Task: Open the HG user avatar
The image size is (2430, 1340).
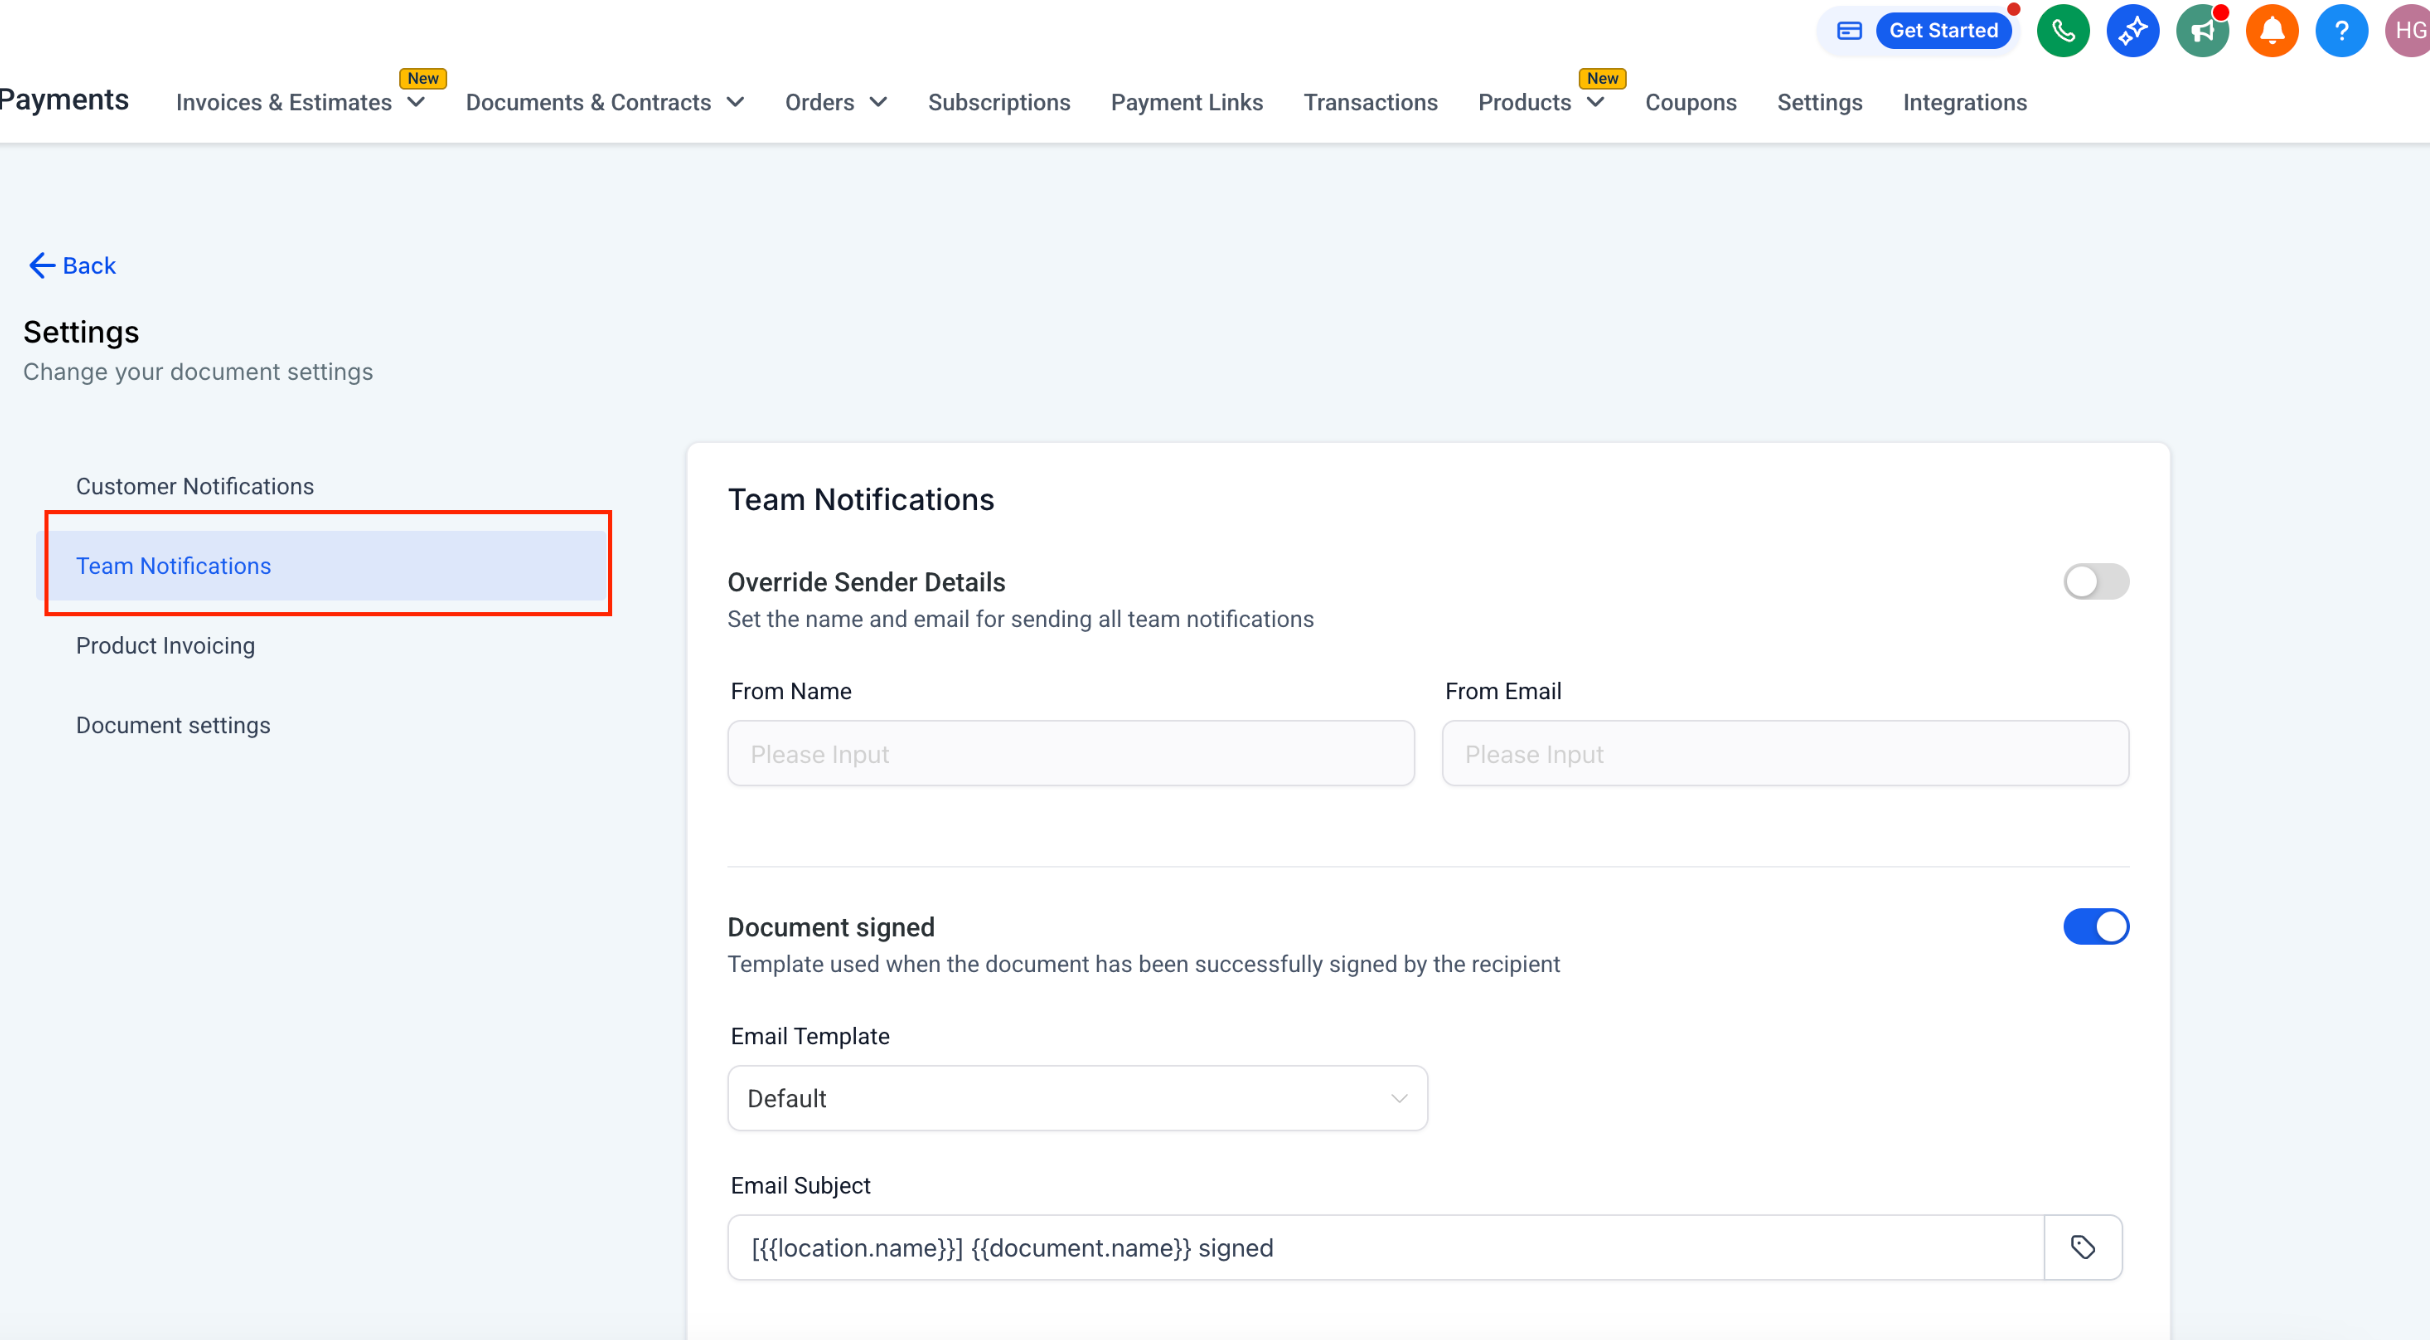Action: (2409, 31)
